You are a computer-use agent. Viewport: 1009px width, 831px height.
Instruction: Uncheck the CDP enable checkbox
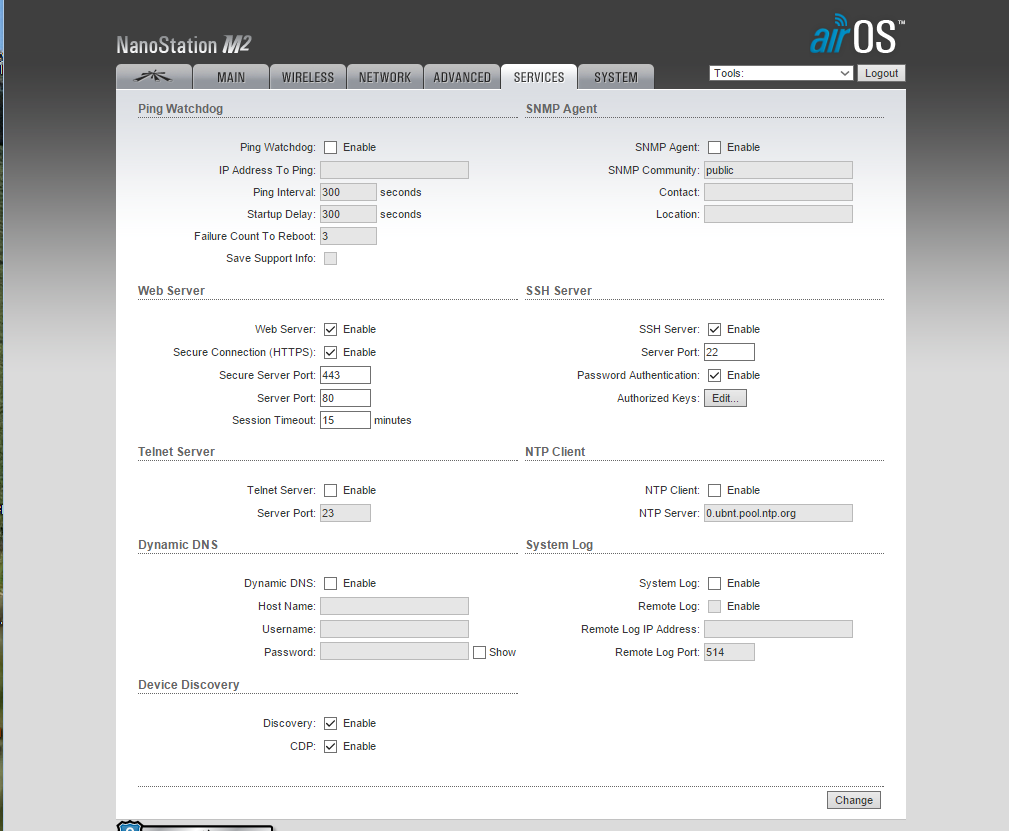[331, 746]
